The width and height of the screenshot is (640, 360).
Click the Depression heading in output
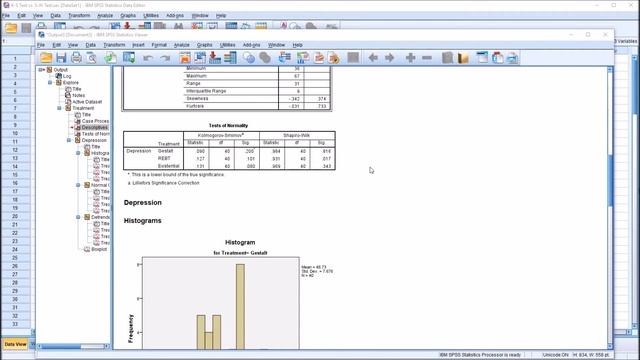142,202
